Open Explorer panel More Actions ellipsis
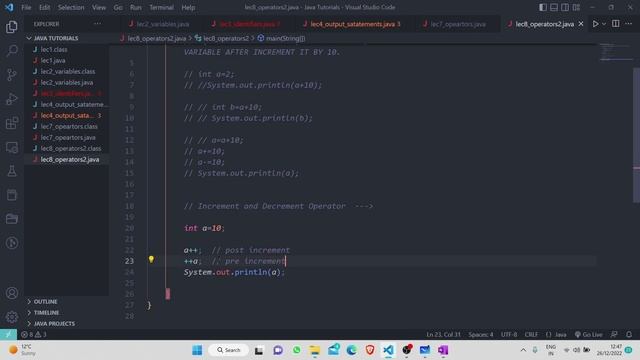 coord(97,24)
